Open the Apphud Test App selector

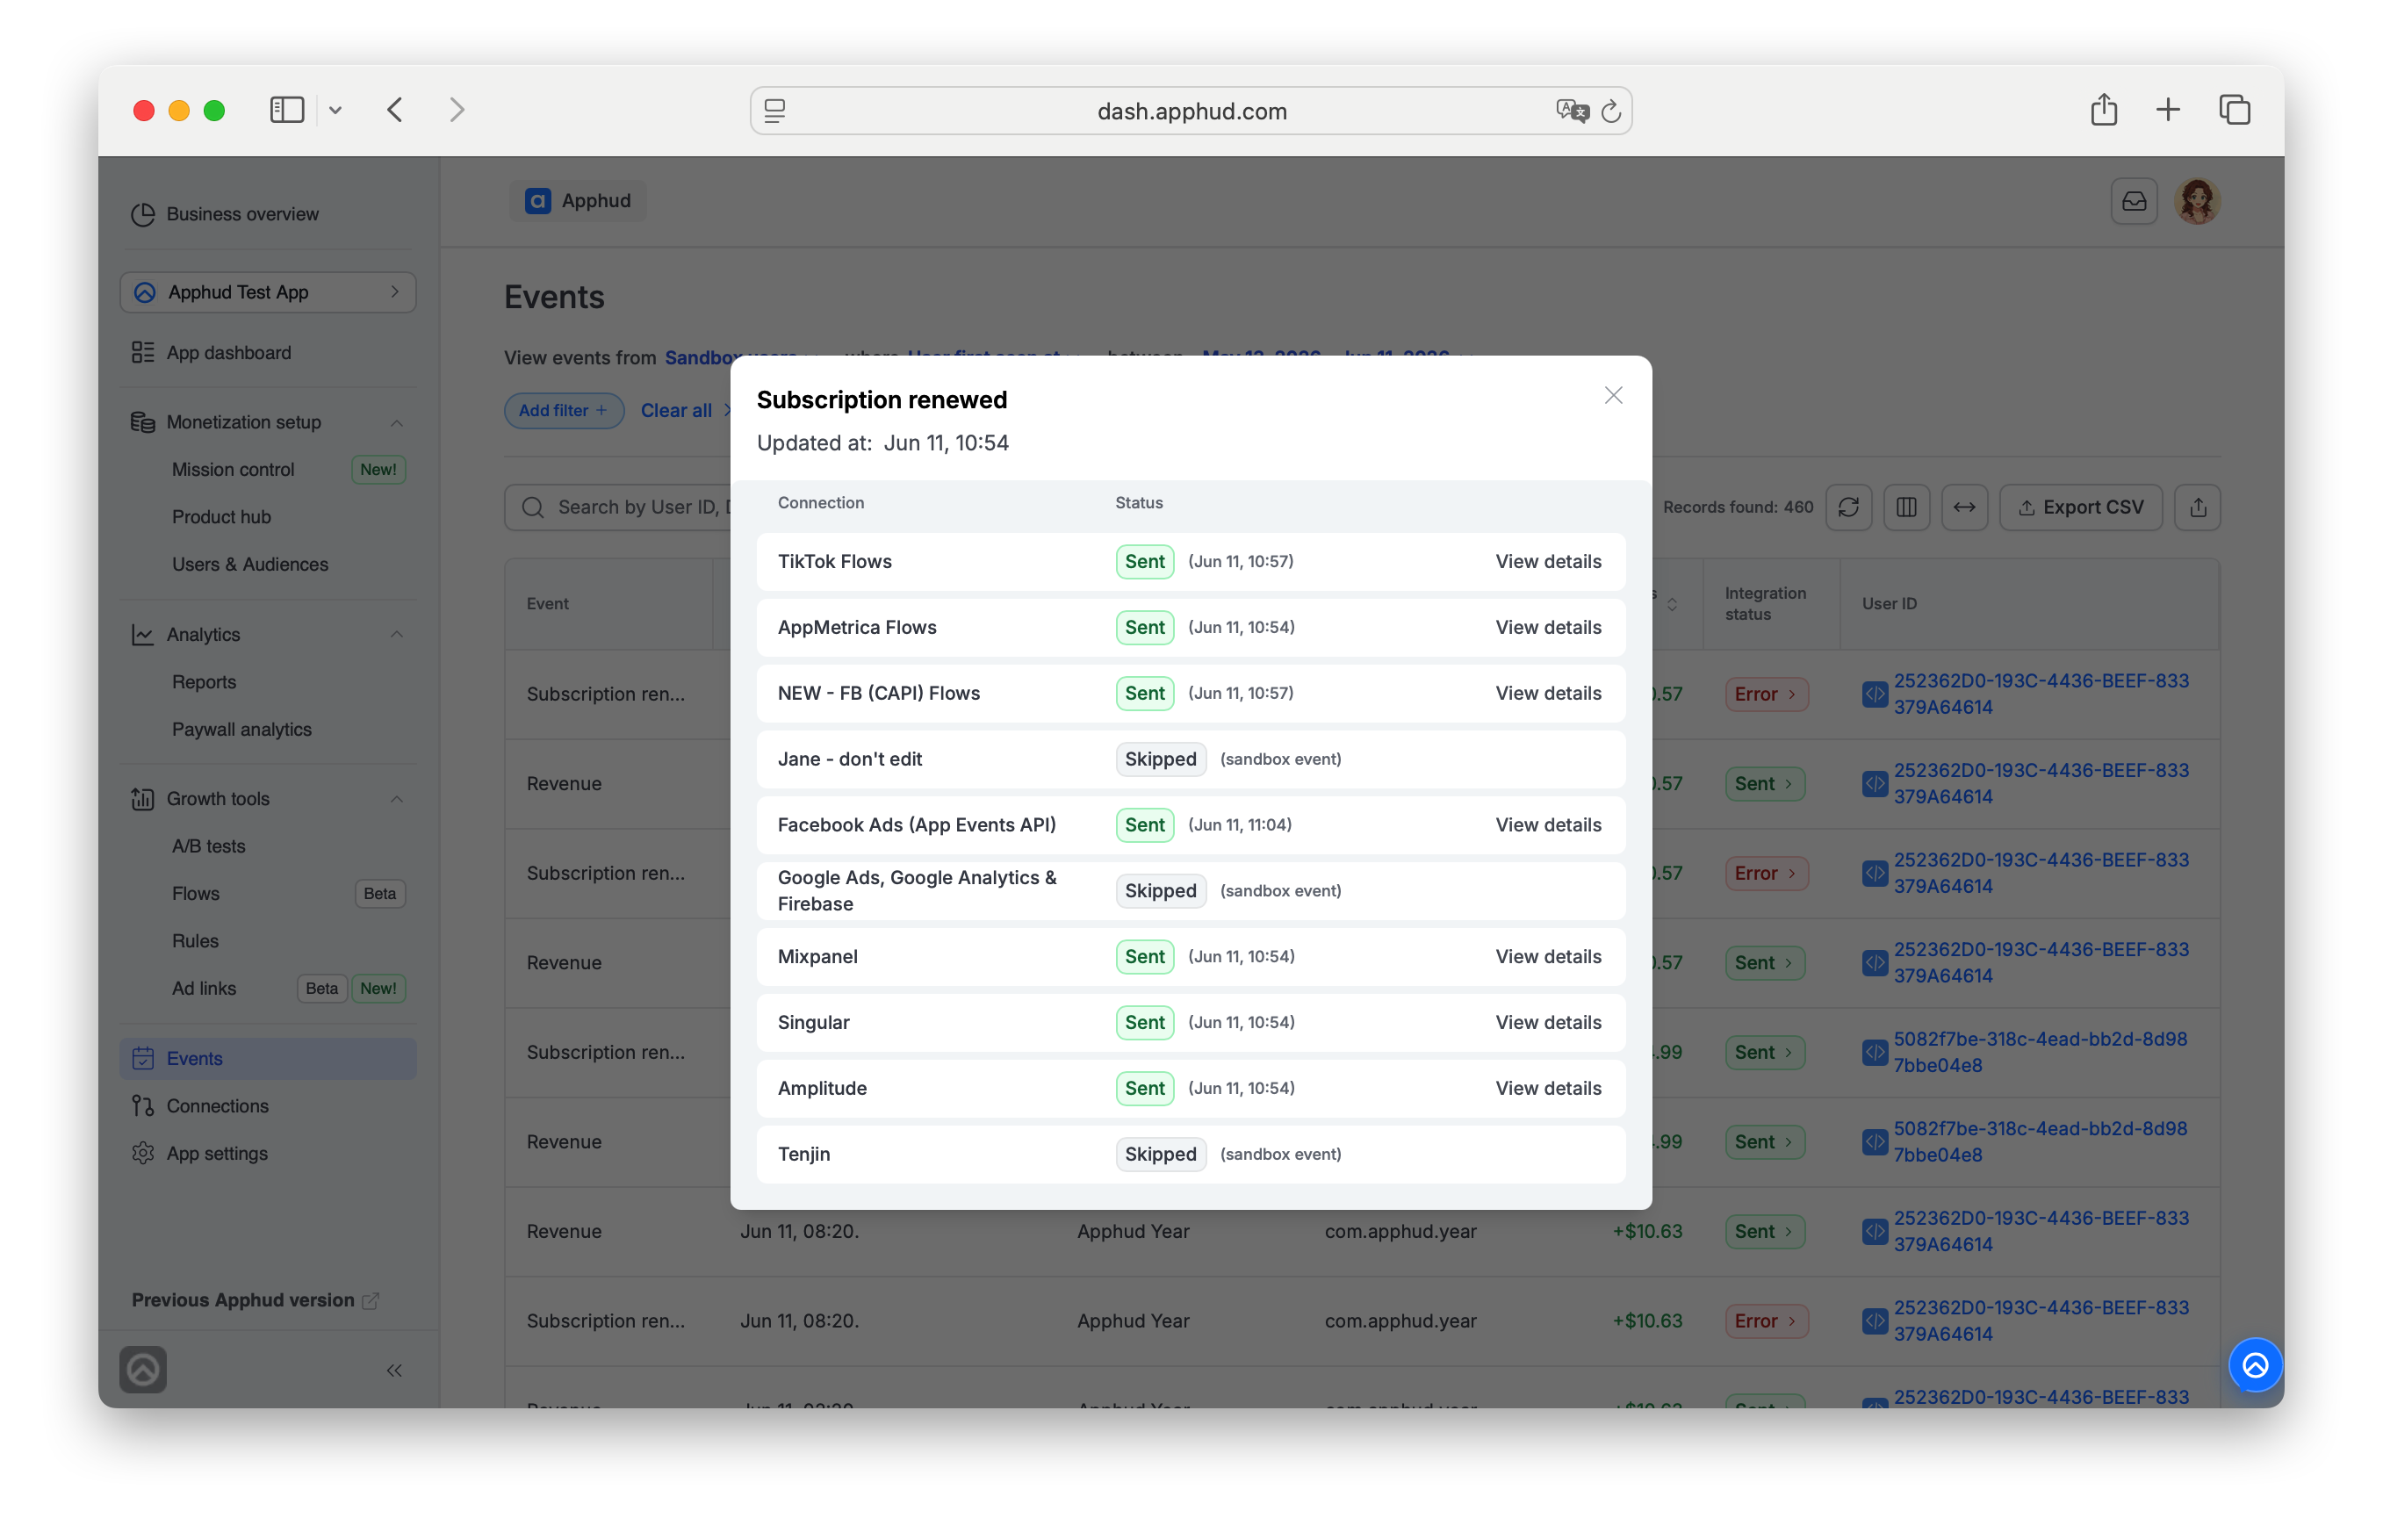pos(268,292)
